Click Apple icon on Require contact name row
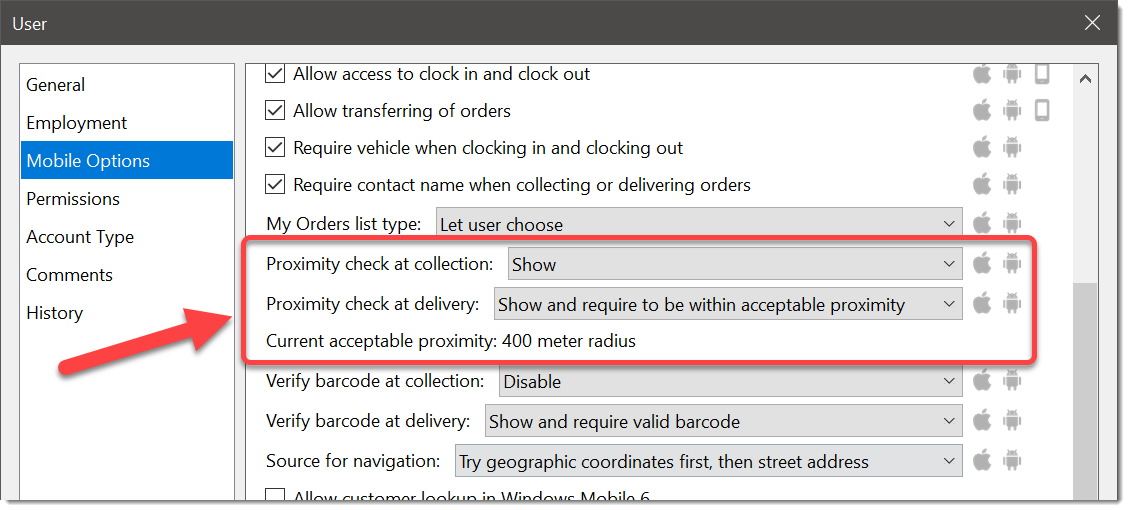The image size is (1128, 510). point(982,184)
